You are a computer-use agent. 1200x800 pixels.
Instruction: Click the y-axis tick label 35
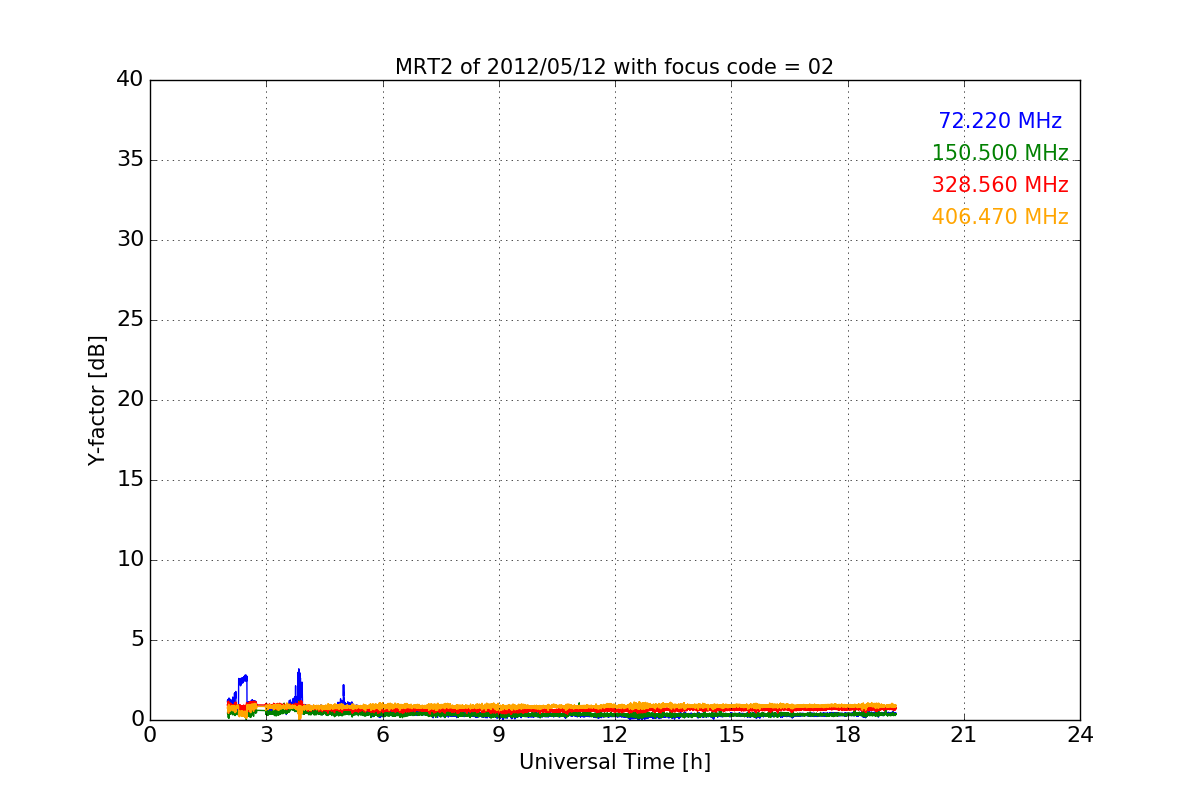[130, 160]
